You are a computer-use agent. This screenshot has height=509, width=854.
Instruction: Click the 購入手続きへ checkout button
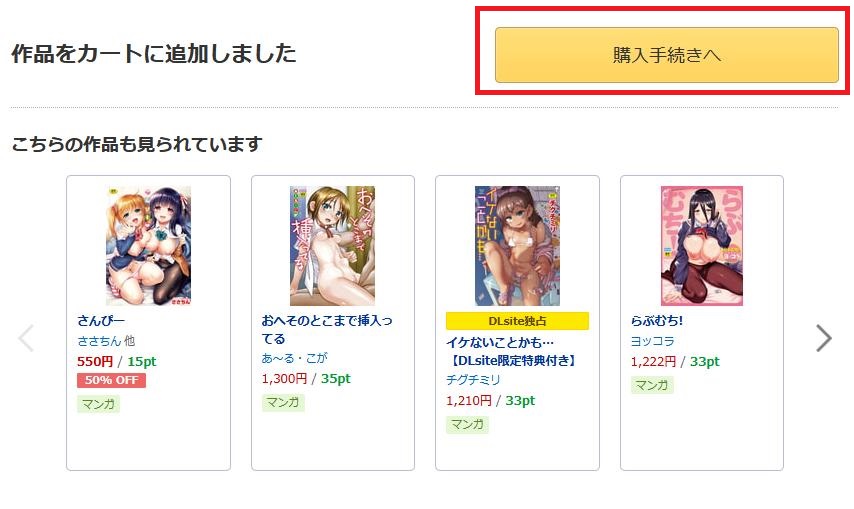pos(666,55)
